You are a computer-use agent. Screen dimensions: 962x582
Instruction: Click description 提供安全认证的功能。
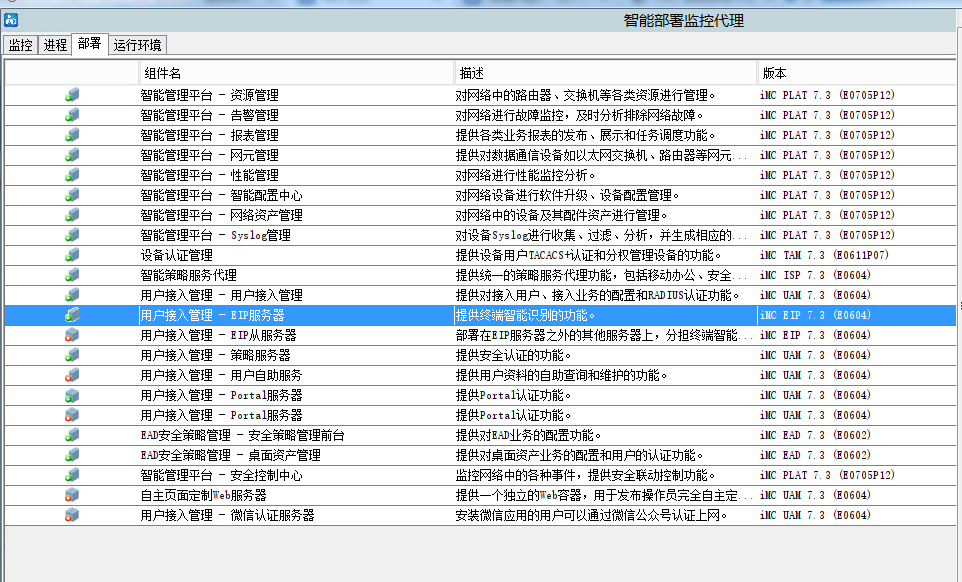[514, 355]
